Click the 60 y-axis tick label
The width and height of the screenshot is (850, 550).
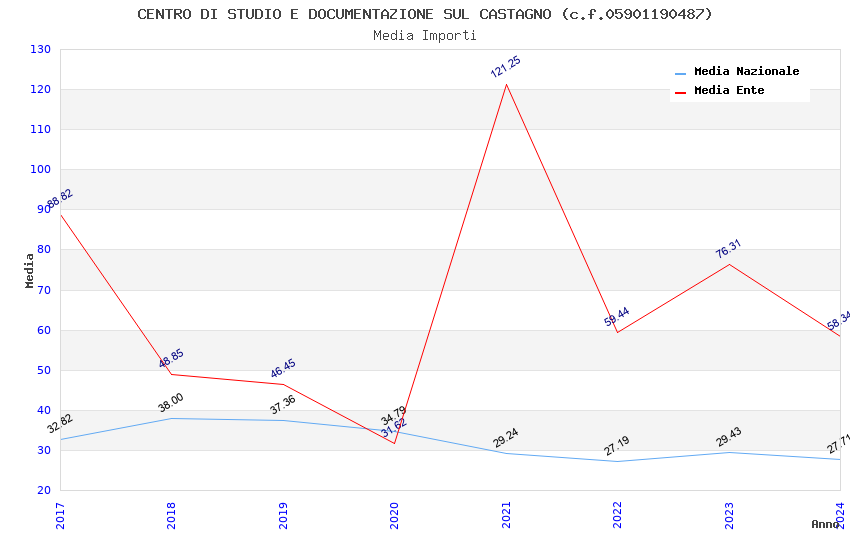[44, 331]
